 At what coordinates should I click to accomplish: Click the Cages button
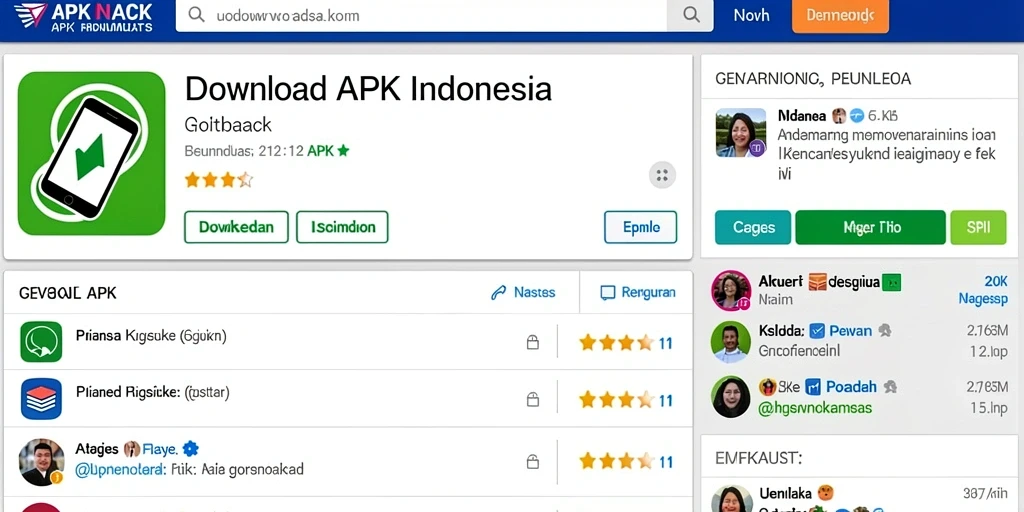tap(753, 227)
